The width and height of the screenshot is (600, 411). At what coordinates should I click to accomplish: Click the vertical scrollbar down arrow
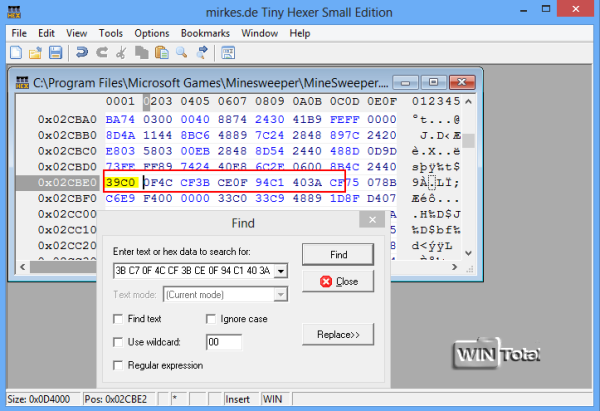point(469,253)
